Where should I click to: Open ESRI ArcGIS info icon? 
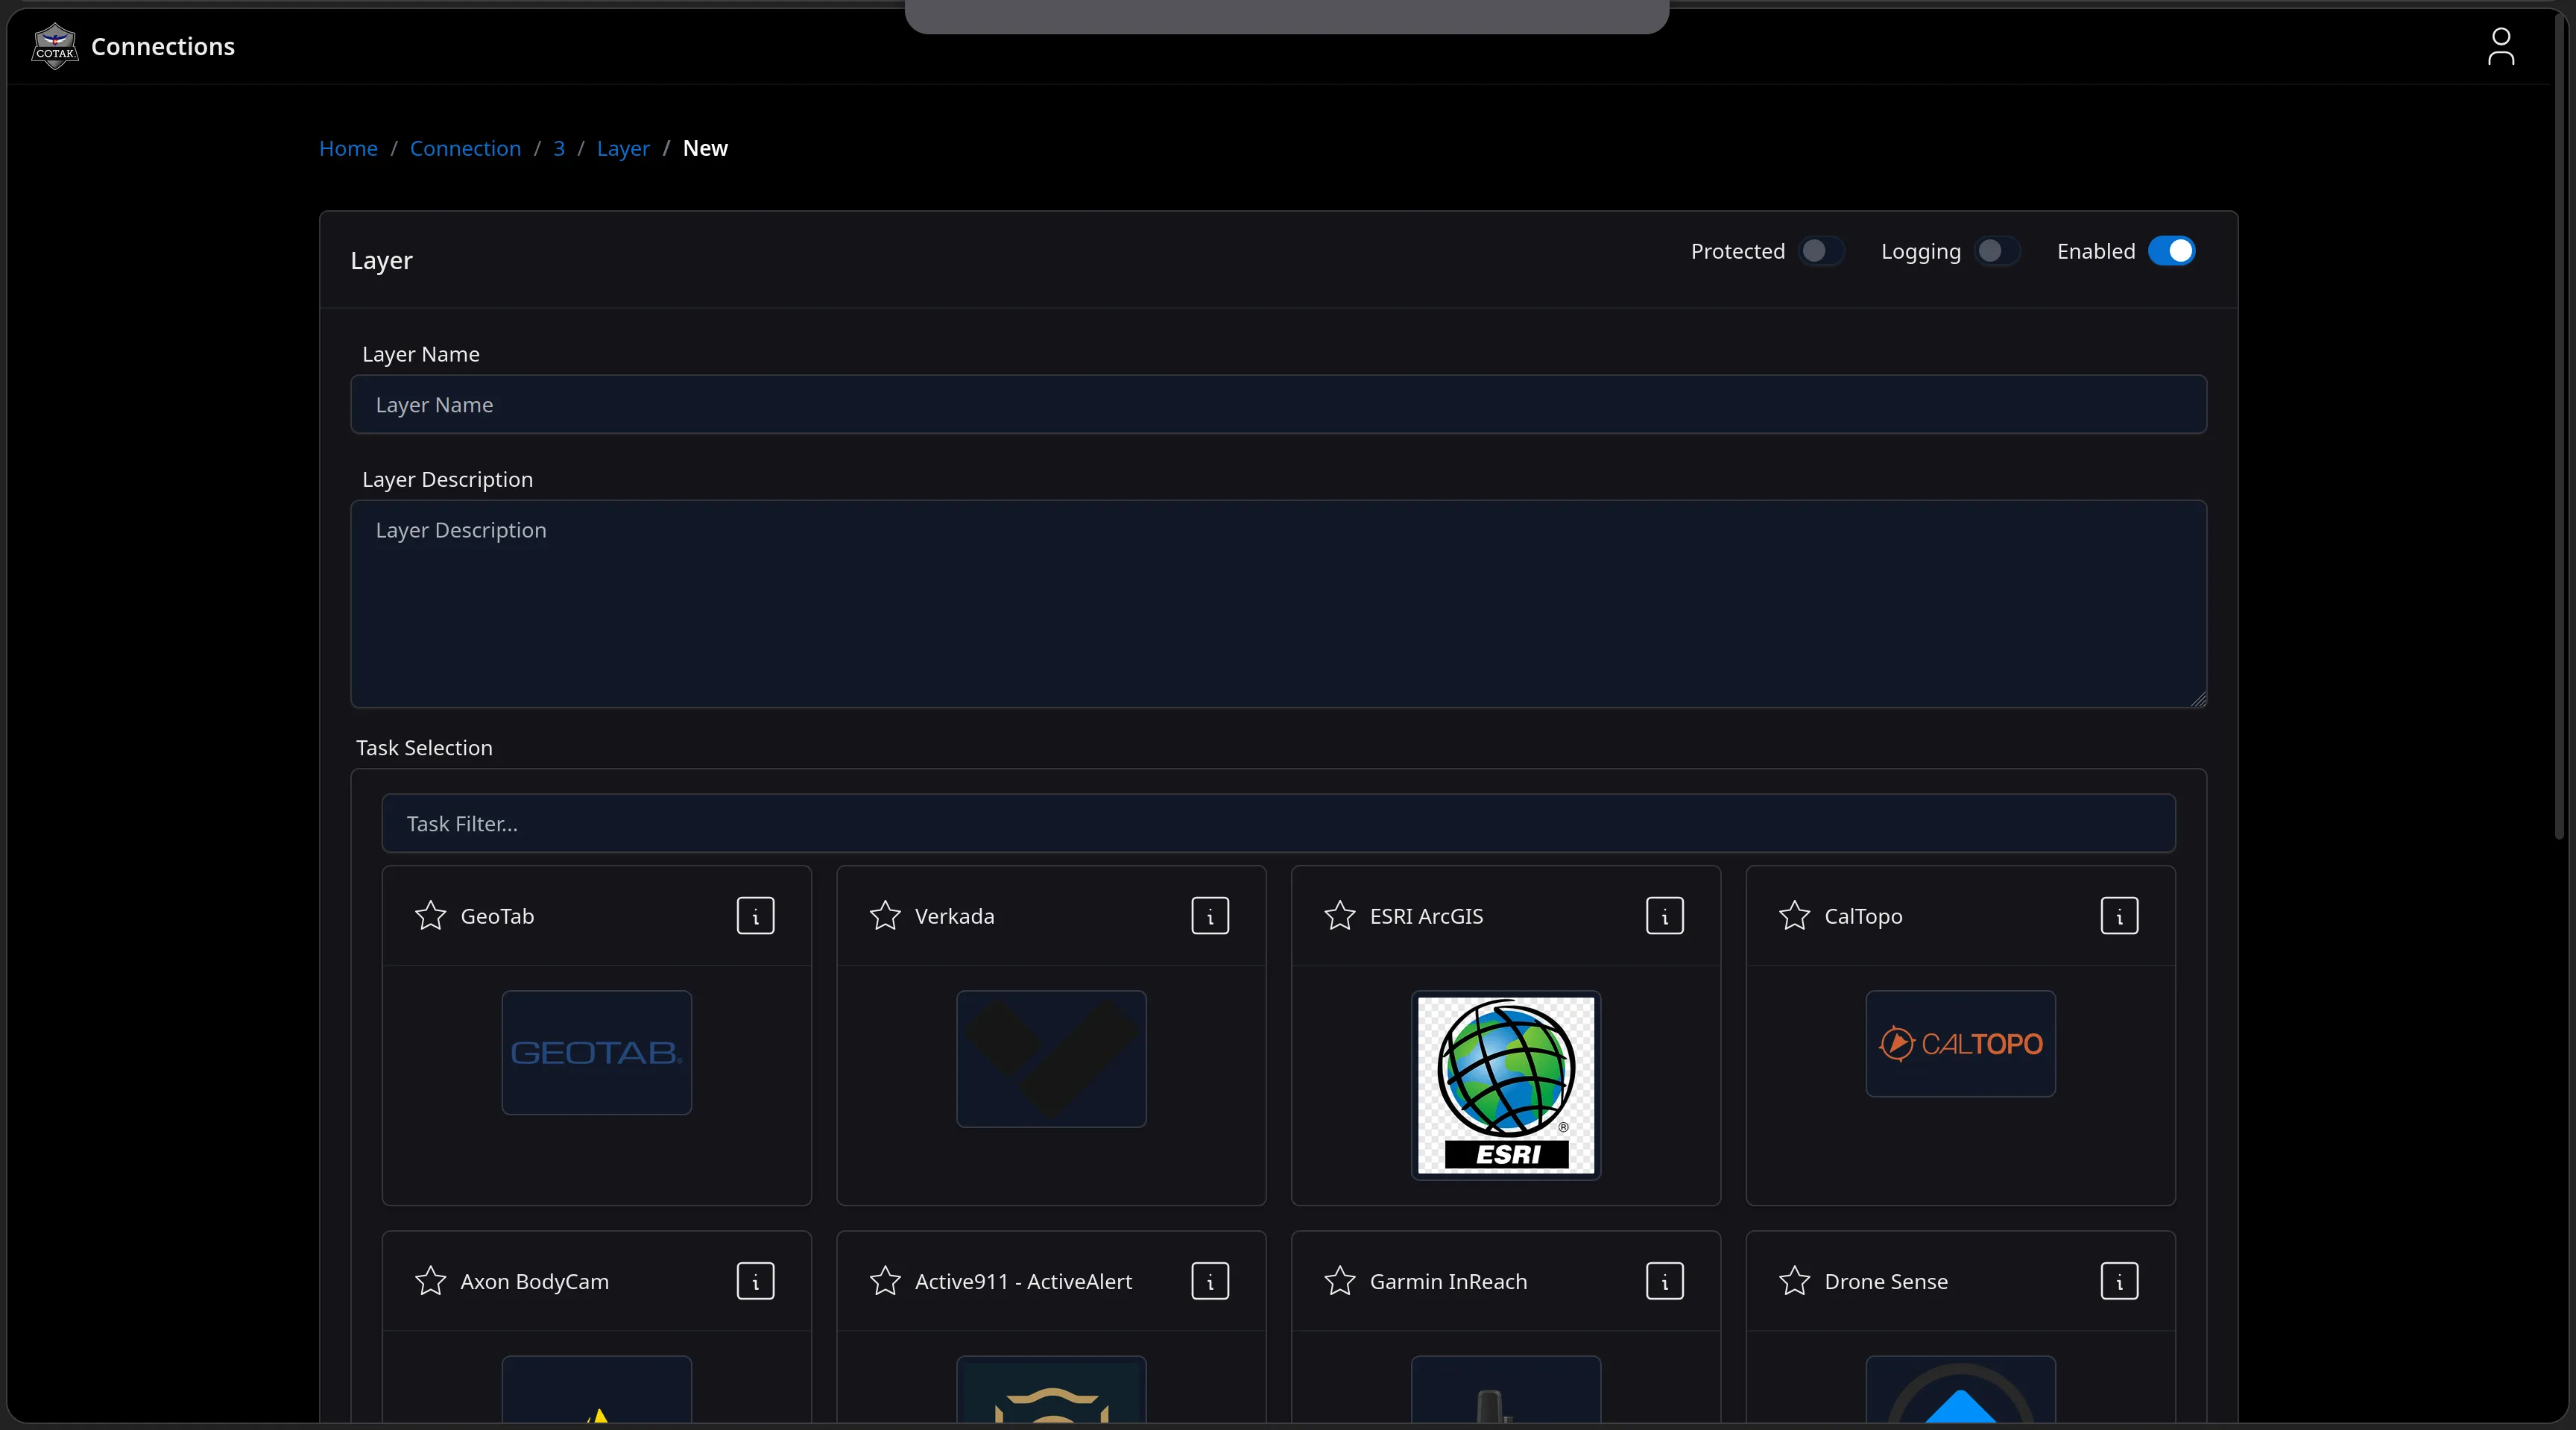(x=1665, y=915)
